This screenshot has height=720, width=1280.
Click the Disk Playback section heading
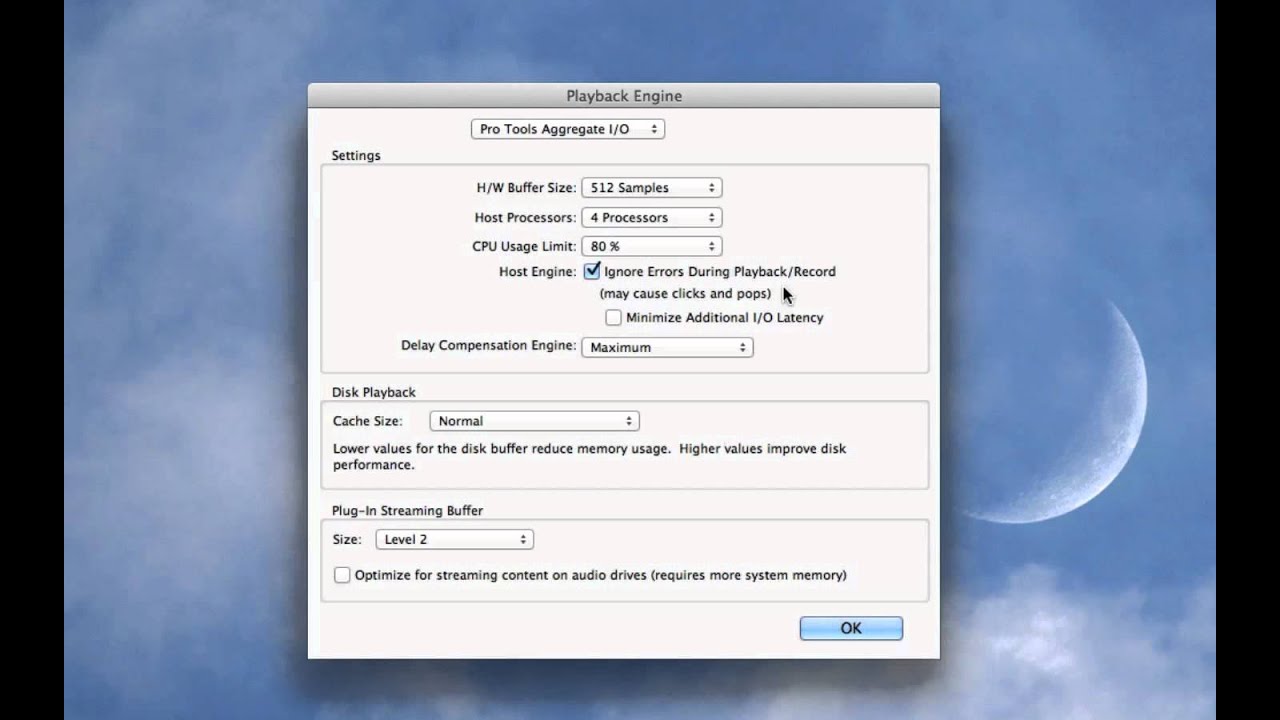pyautogui.click(x=374, y=392)
